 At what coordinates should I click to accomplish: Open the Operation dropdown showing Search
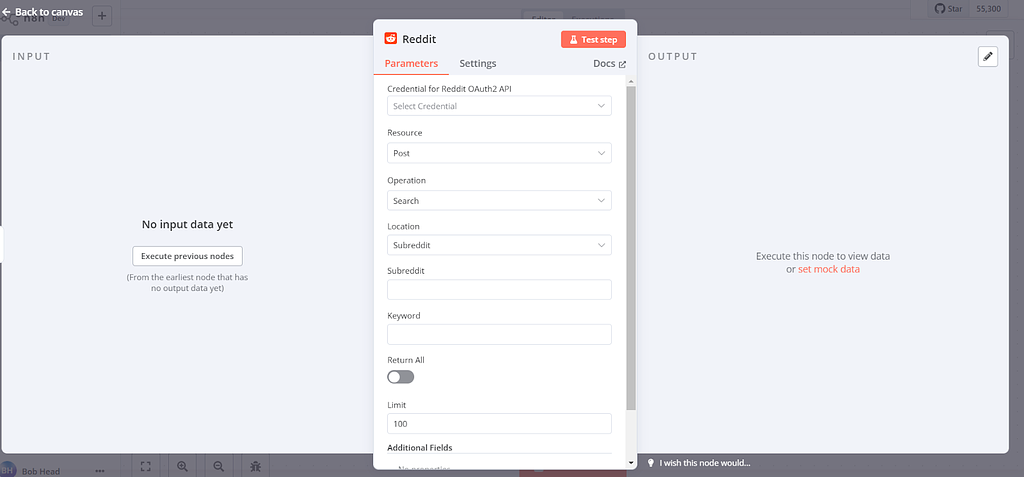[499, 201]
